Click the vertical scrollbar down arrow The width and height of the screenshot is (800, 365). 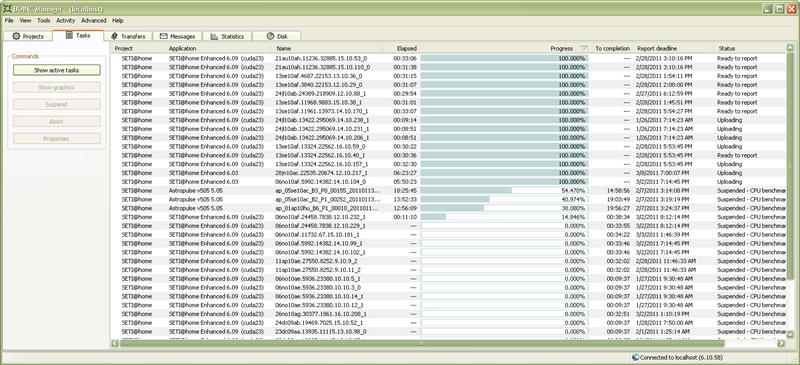pos(791,334)
